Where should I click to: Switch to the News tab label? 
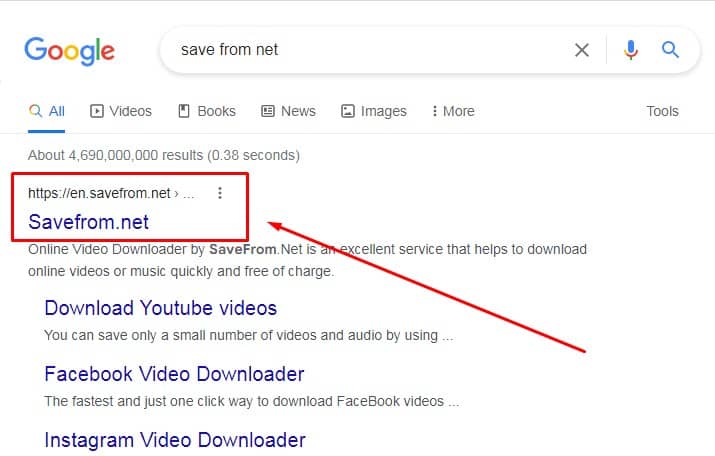coord(298,111)
